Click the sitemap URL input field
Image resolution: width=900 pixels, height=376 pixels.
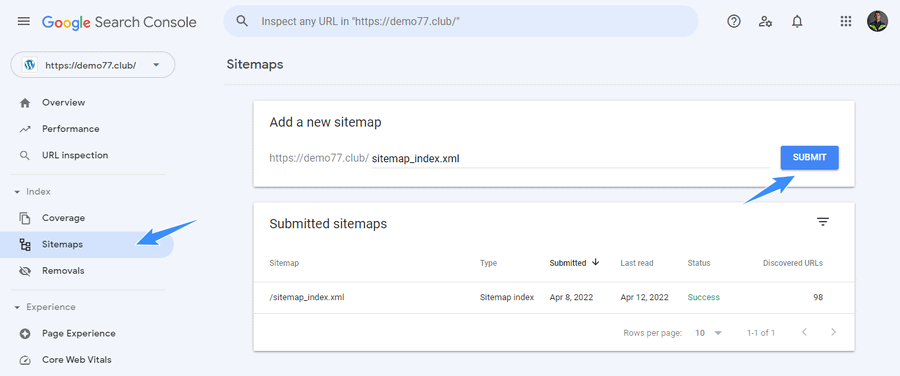click(x=570, y=159)
